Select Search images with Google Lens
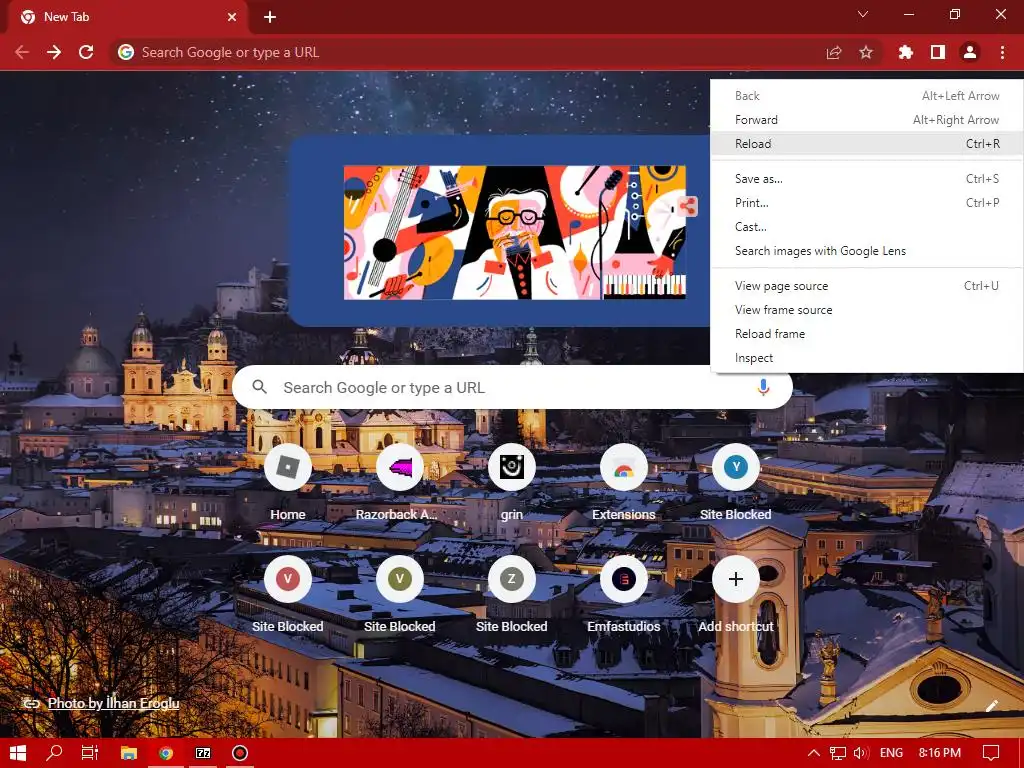 [x=867, y=251]
